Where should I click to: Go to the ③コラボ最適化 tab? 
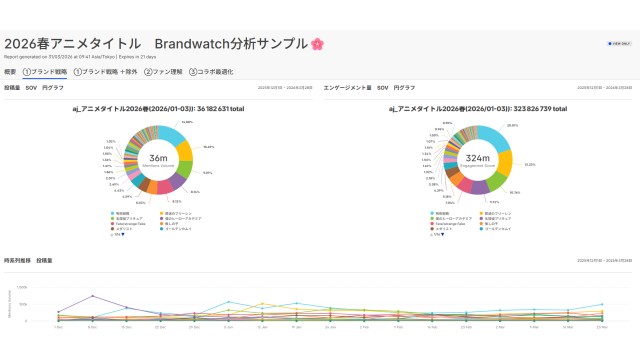[x=211, y=72]
